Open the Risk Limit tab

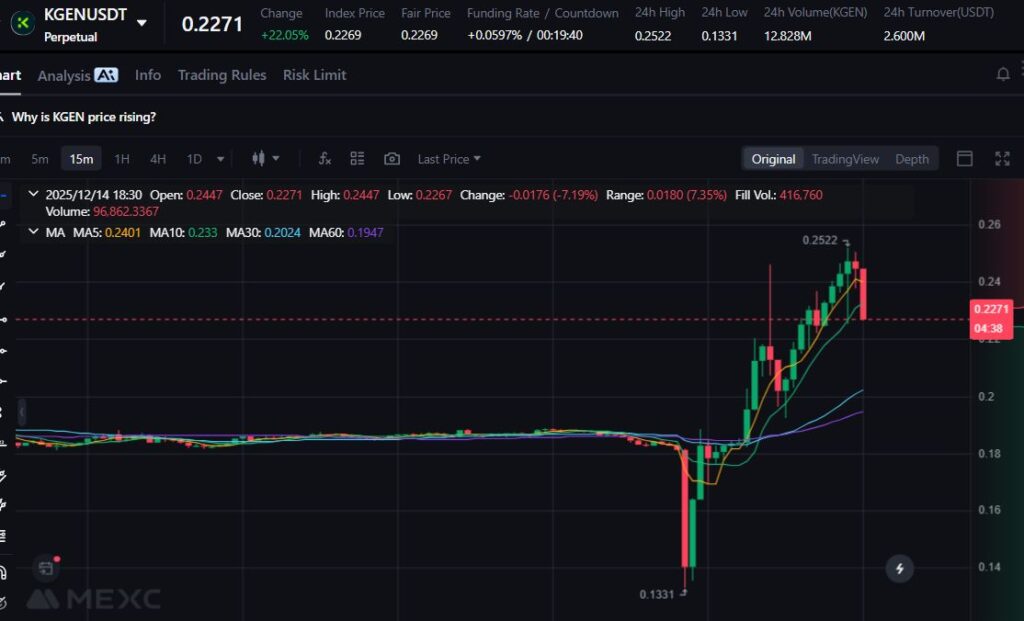tap(314, 75)
